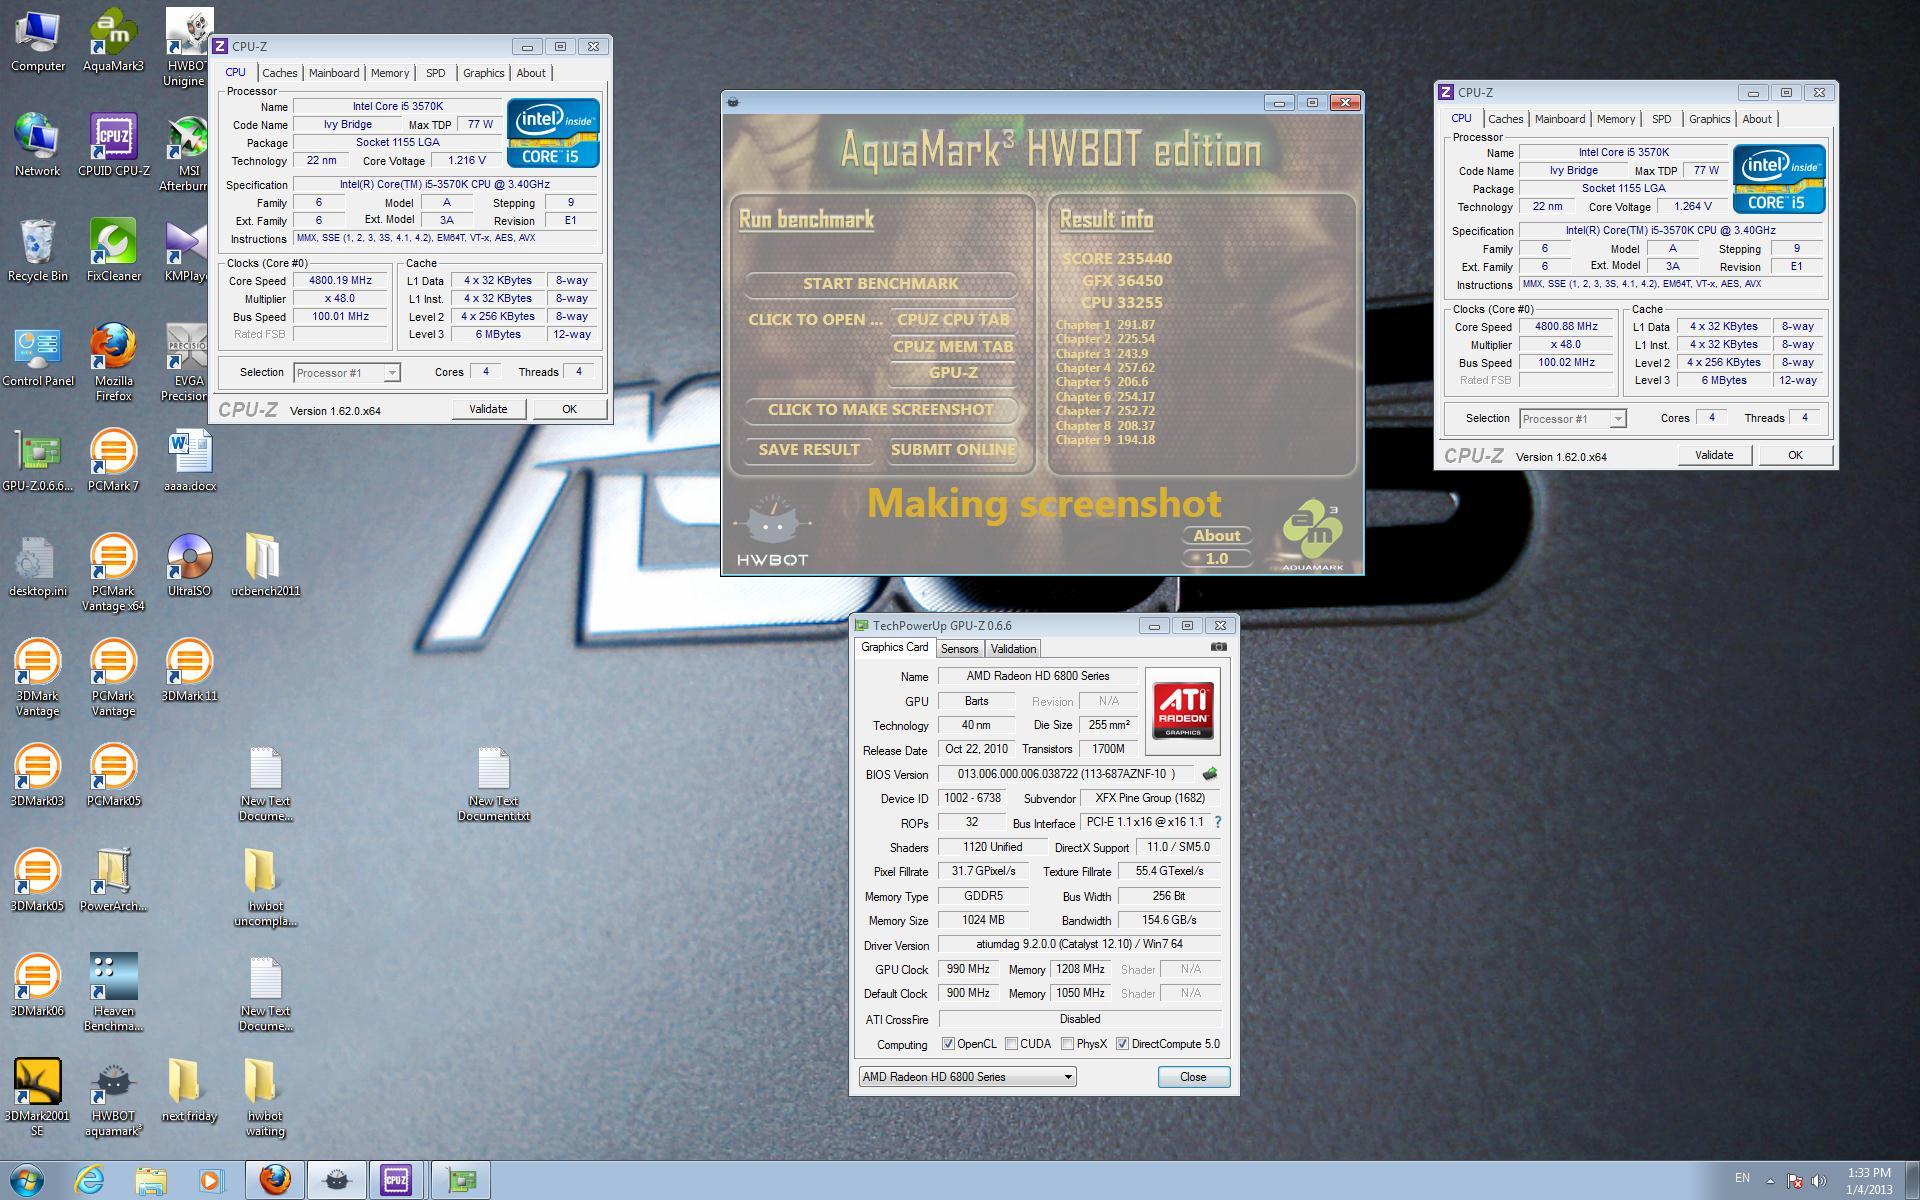Launch 3DMark06 shortcut
Viewport: 1920px width, 1200px height.
click(x=37, y=985)
